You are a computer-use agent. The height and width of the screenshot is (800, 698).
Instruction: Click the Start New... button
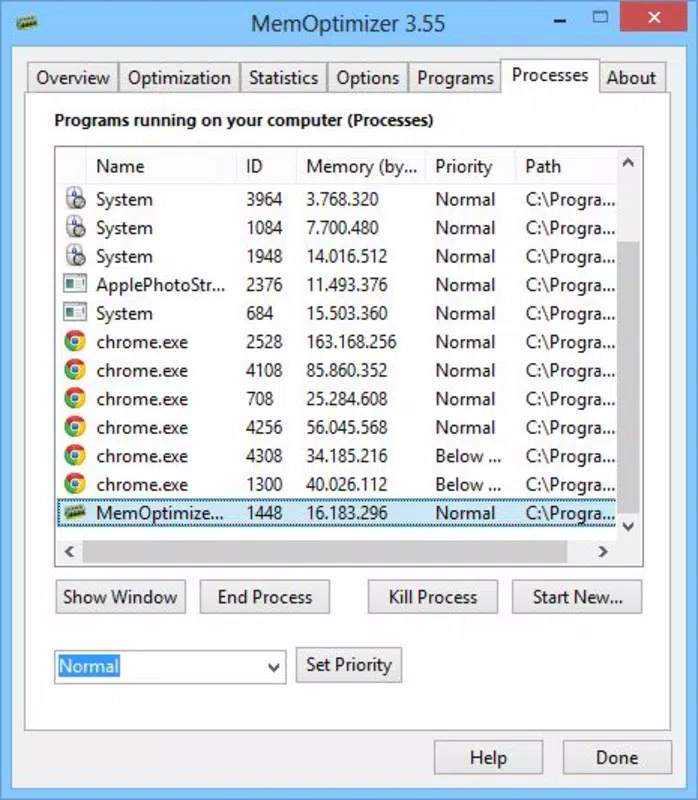point(577,596)
